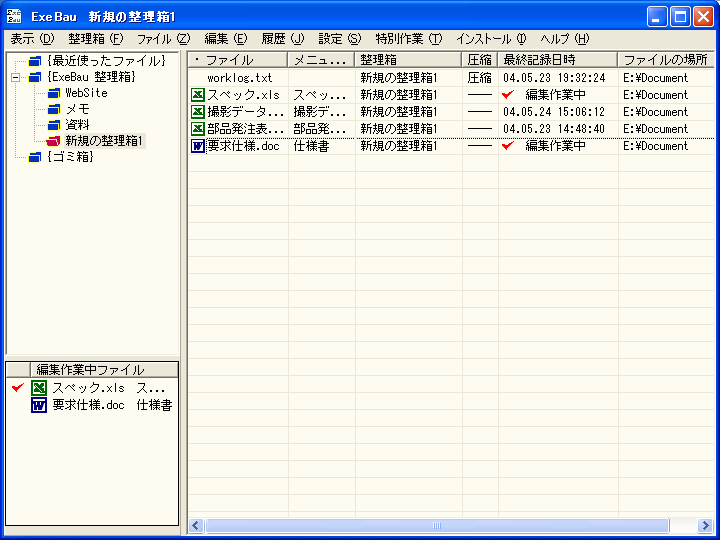Click the folder icon beside 資料
720x540 pixels.
coord(54,125)
